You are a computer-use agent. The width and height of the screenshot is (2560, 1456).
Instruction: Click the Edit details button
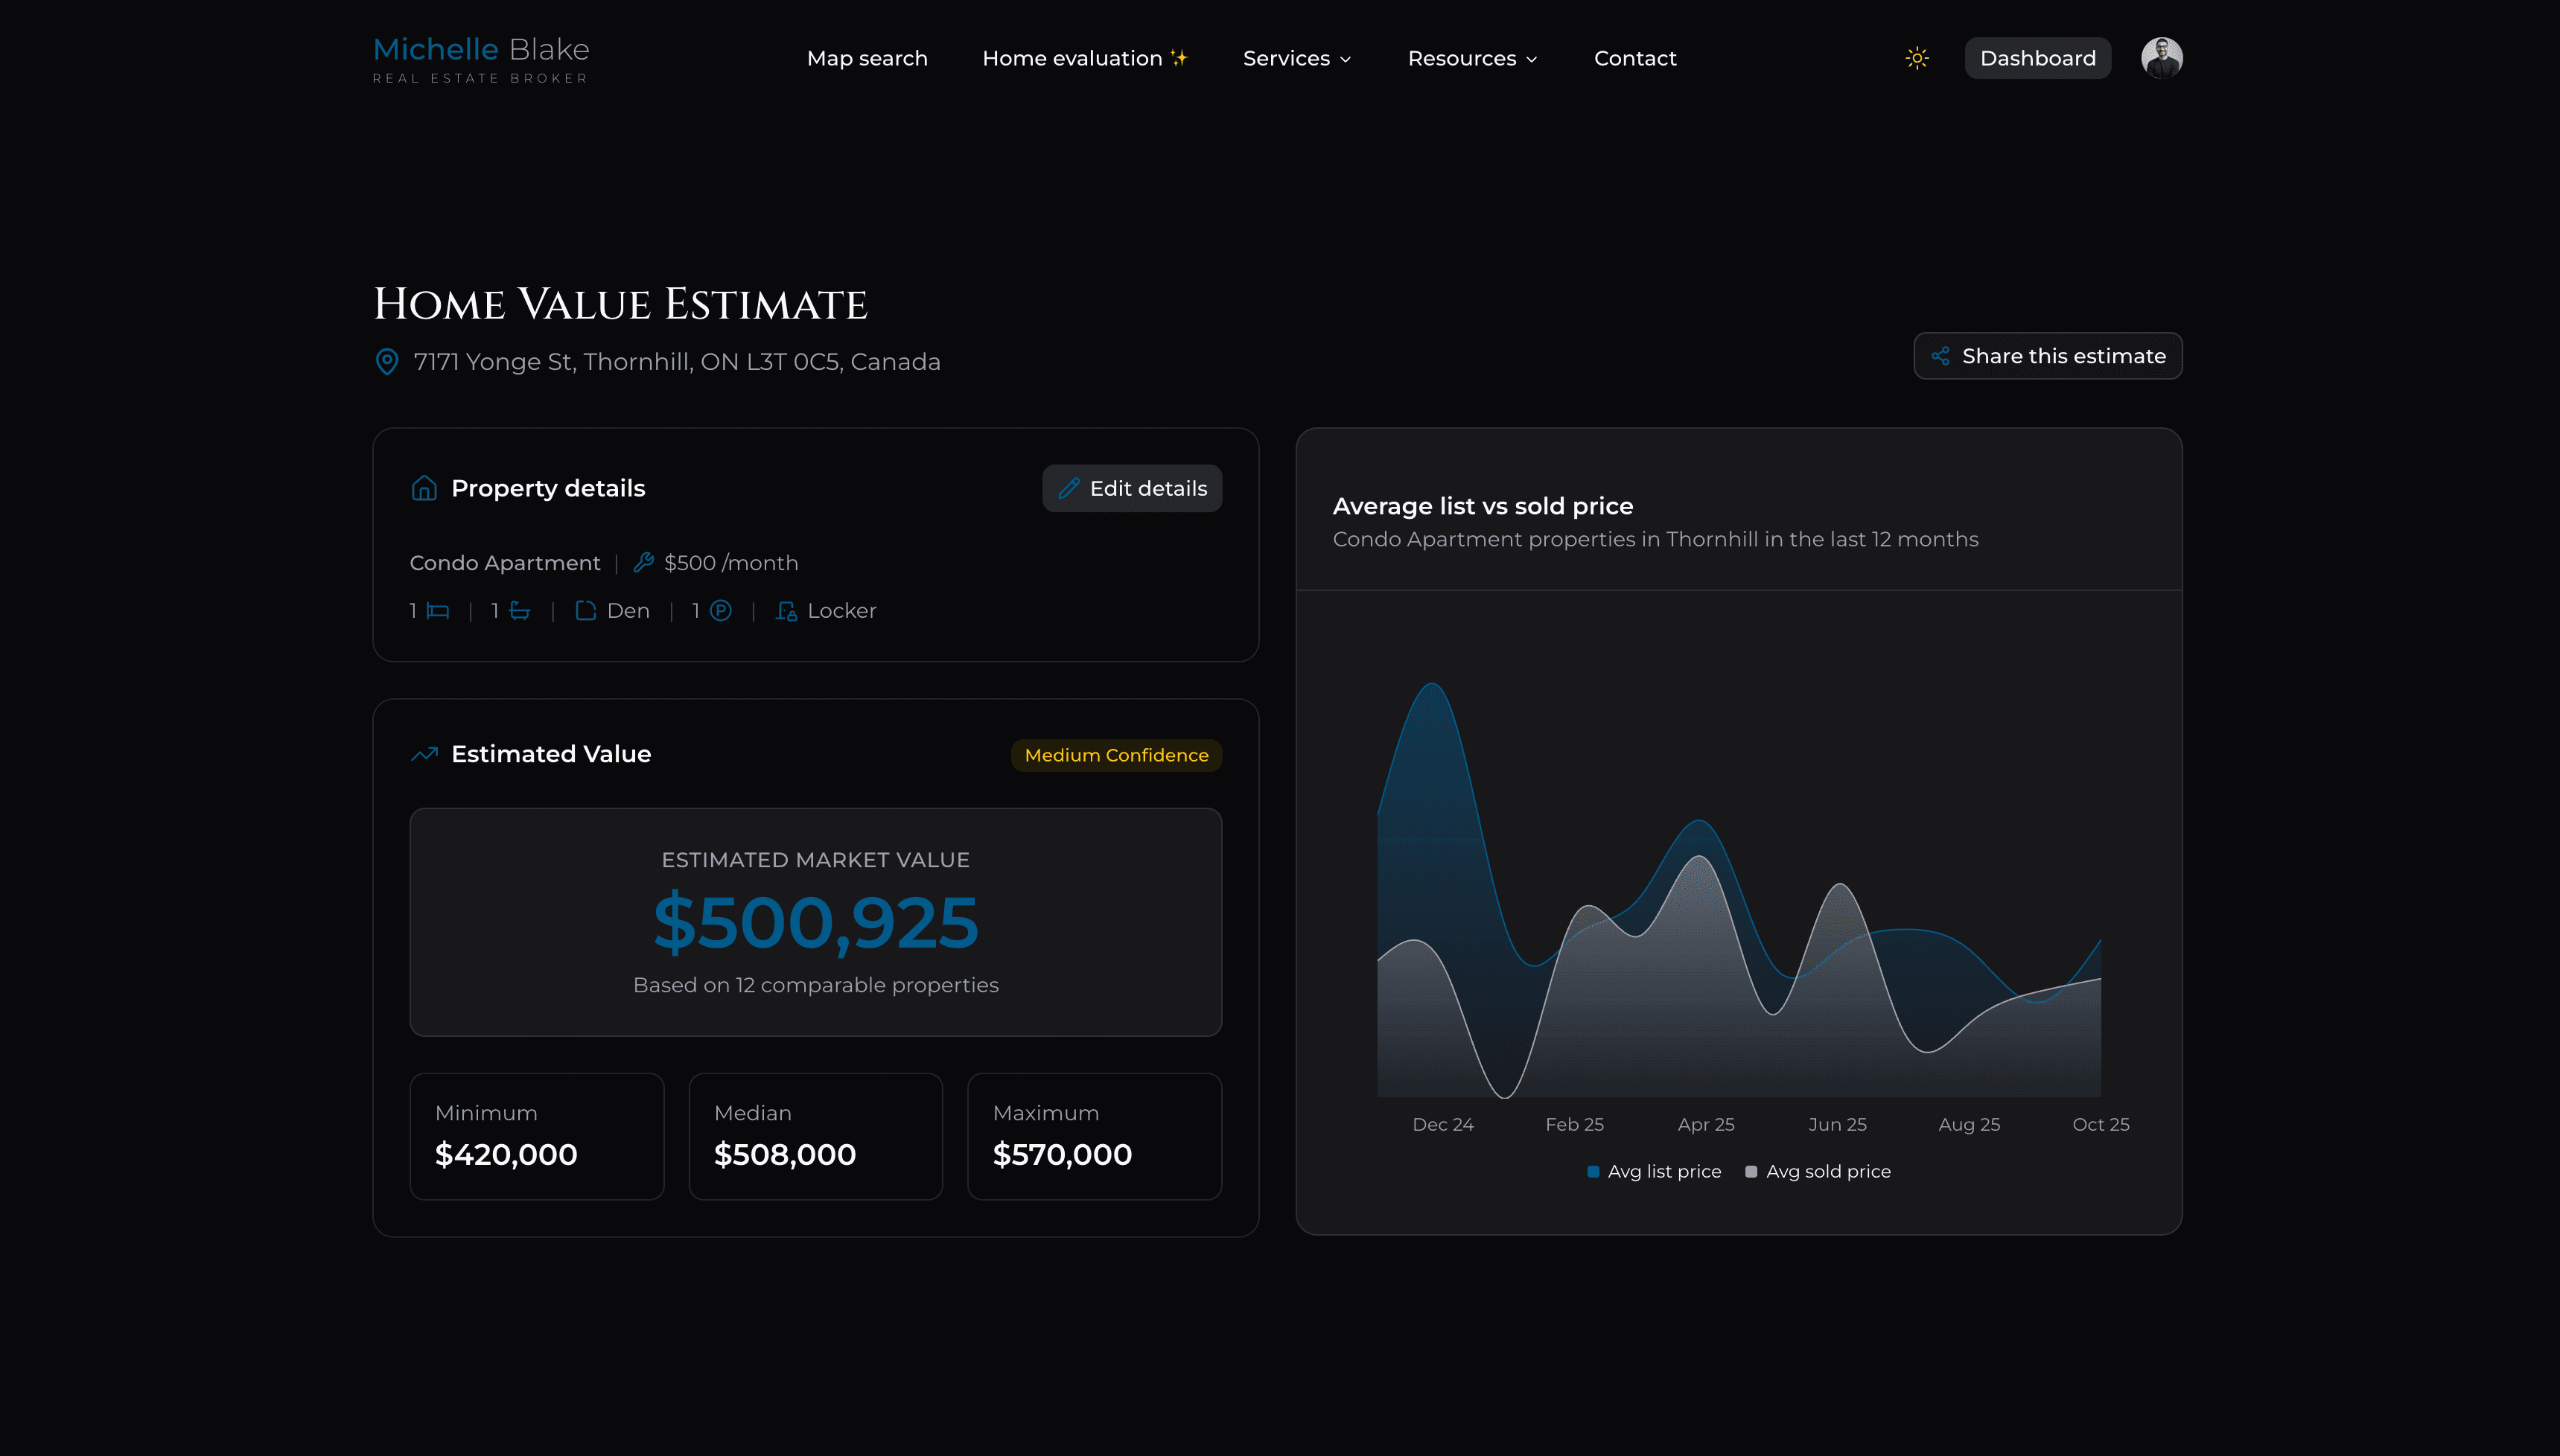tap(1131, 488)
